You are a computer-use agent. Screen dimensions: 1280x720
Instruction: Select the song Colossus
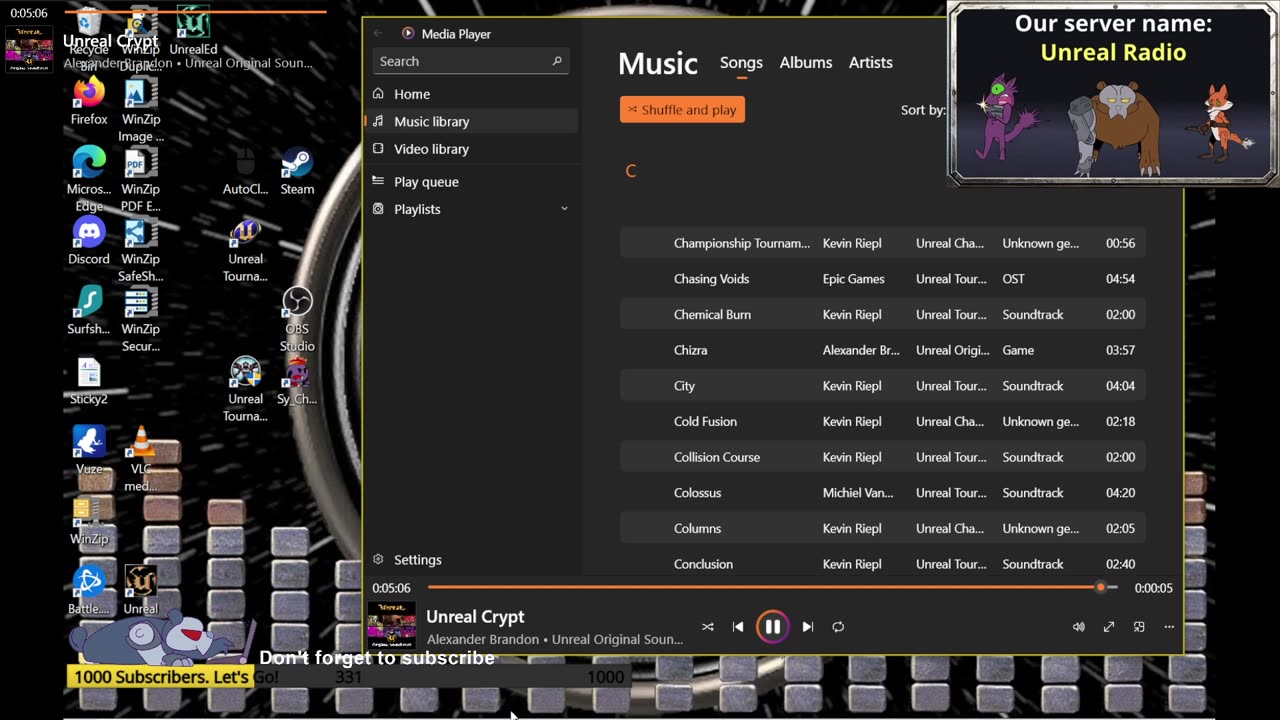882,493
